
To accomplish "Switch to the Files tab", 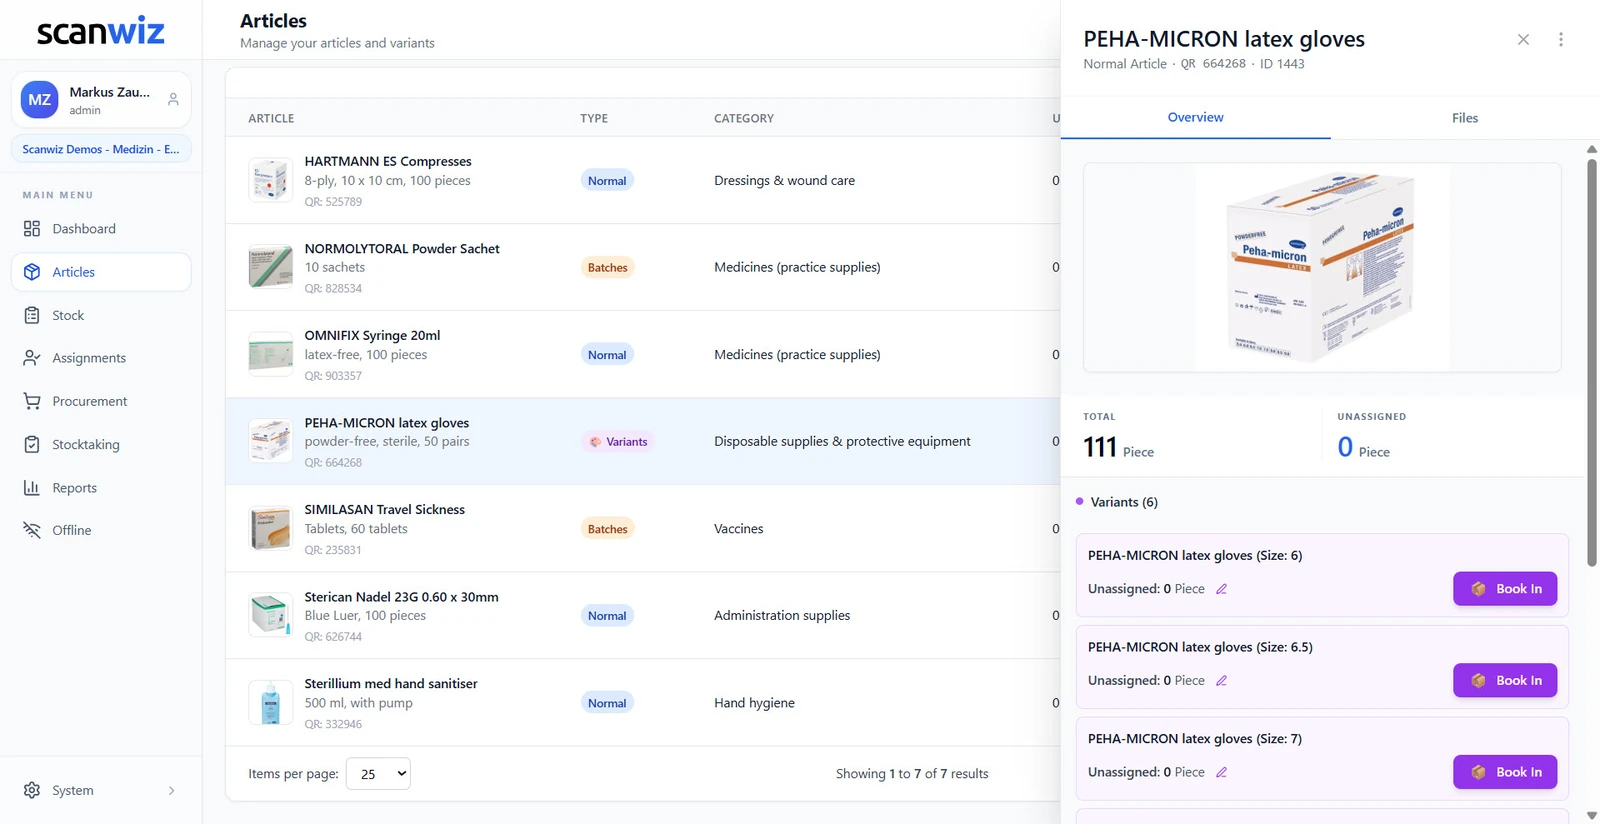I will click(x=1465, y=118).
